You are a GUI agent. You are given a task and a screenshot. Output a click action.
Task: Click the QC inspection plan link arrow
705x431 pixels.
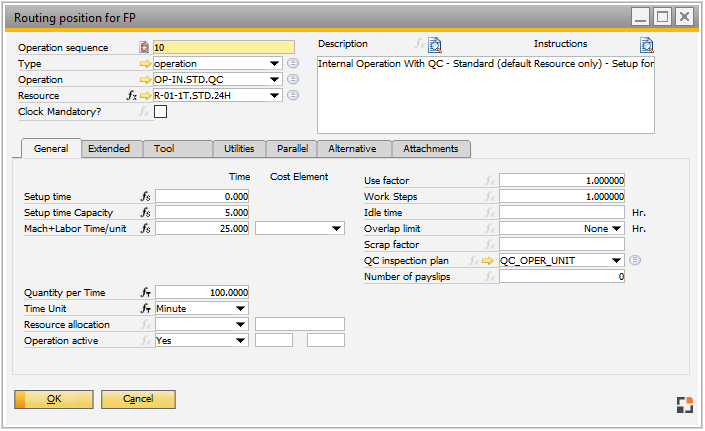pos(490,261)
